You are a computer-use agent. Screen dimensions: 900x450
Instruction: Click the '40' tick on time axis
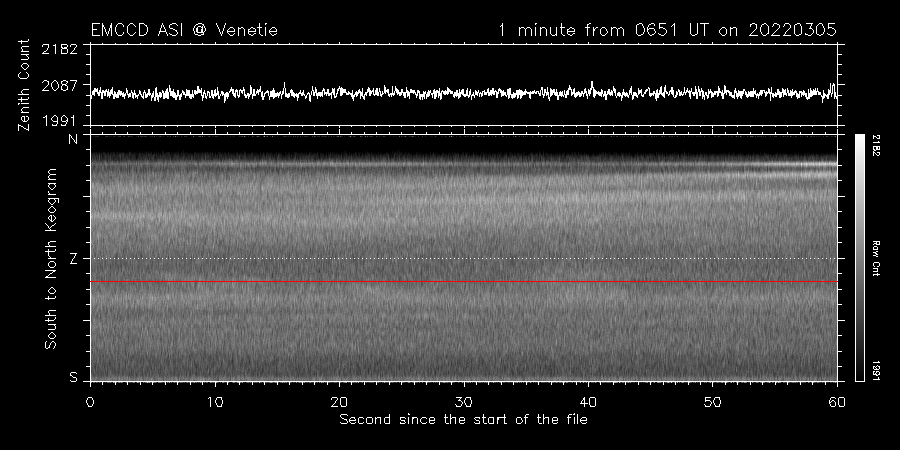click(x=588, y=402)
